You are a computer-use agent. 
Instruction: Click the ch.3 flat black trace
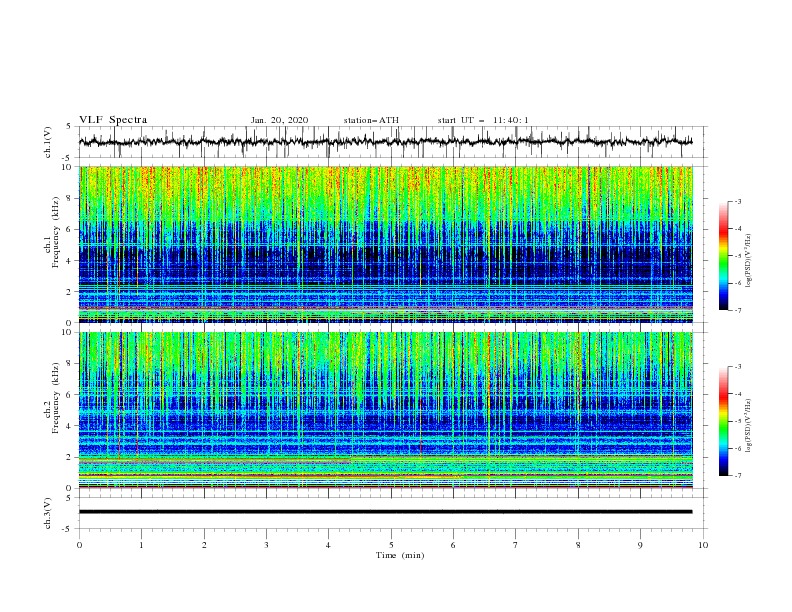(385, 512)
